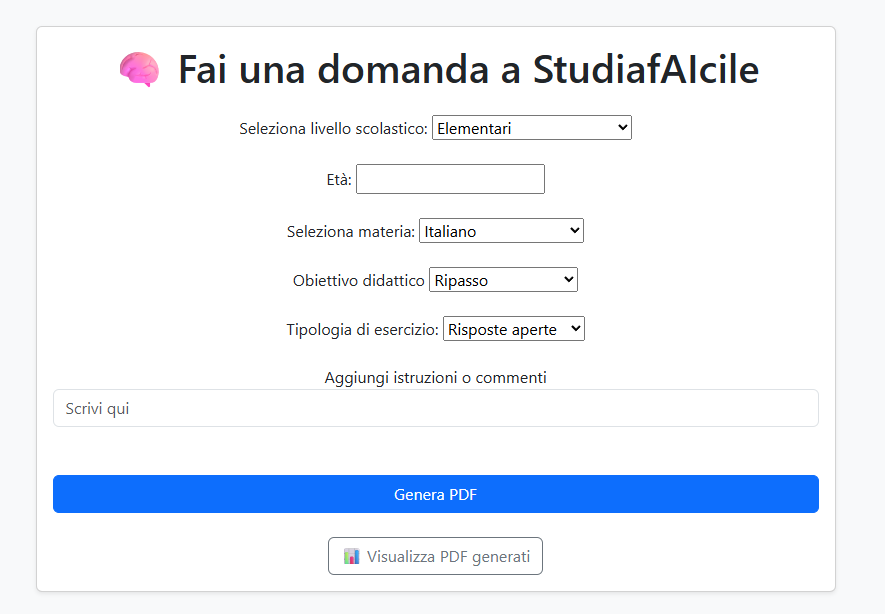
Task: Focus the Età input field
Action: pos(450,179)
